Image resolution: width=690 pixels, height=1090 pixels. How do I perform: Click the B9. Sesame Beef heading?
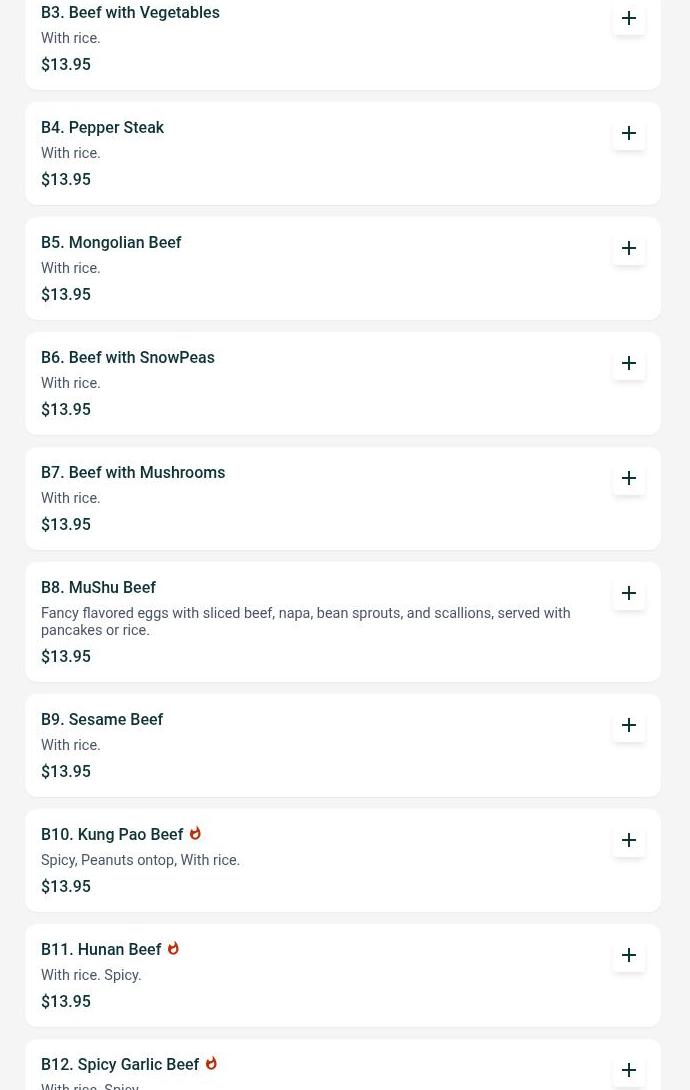pyautogui.click(x=102, y=720)
